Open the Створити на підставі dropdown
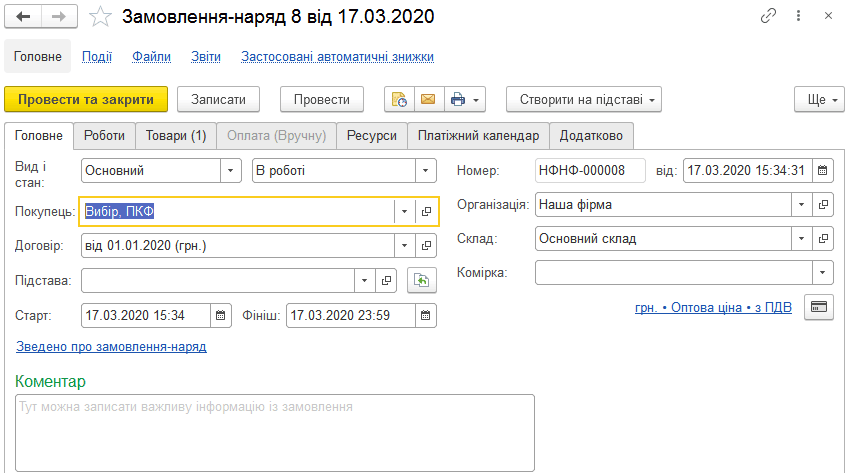848x473 pixels. 584,99
